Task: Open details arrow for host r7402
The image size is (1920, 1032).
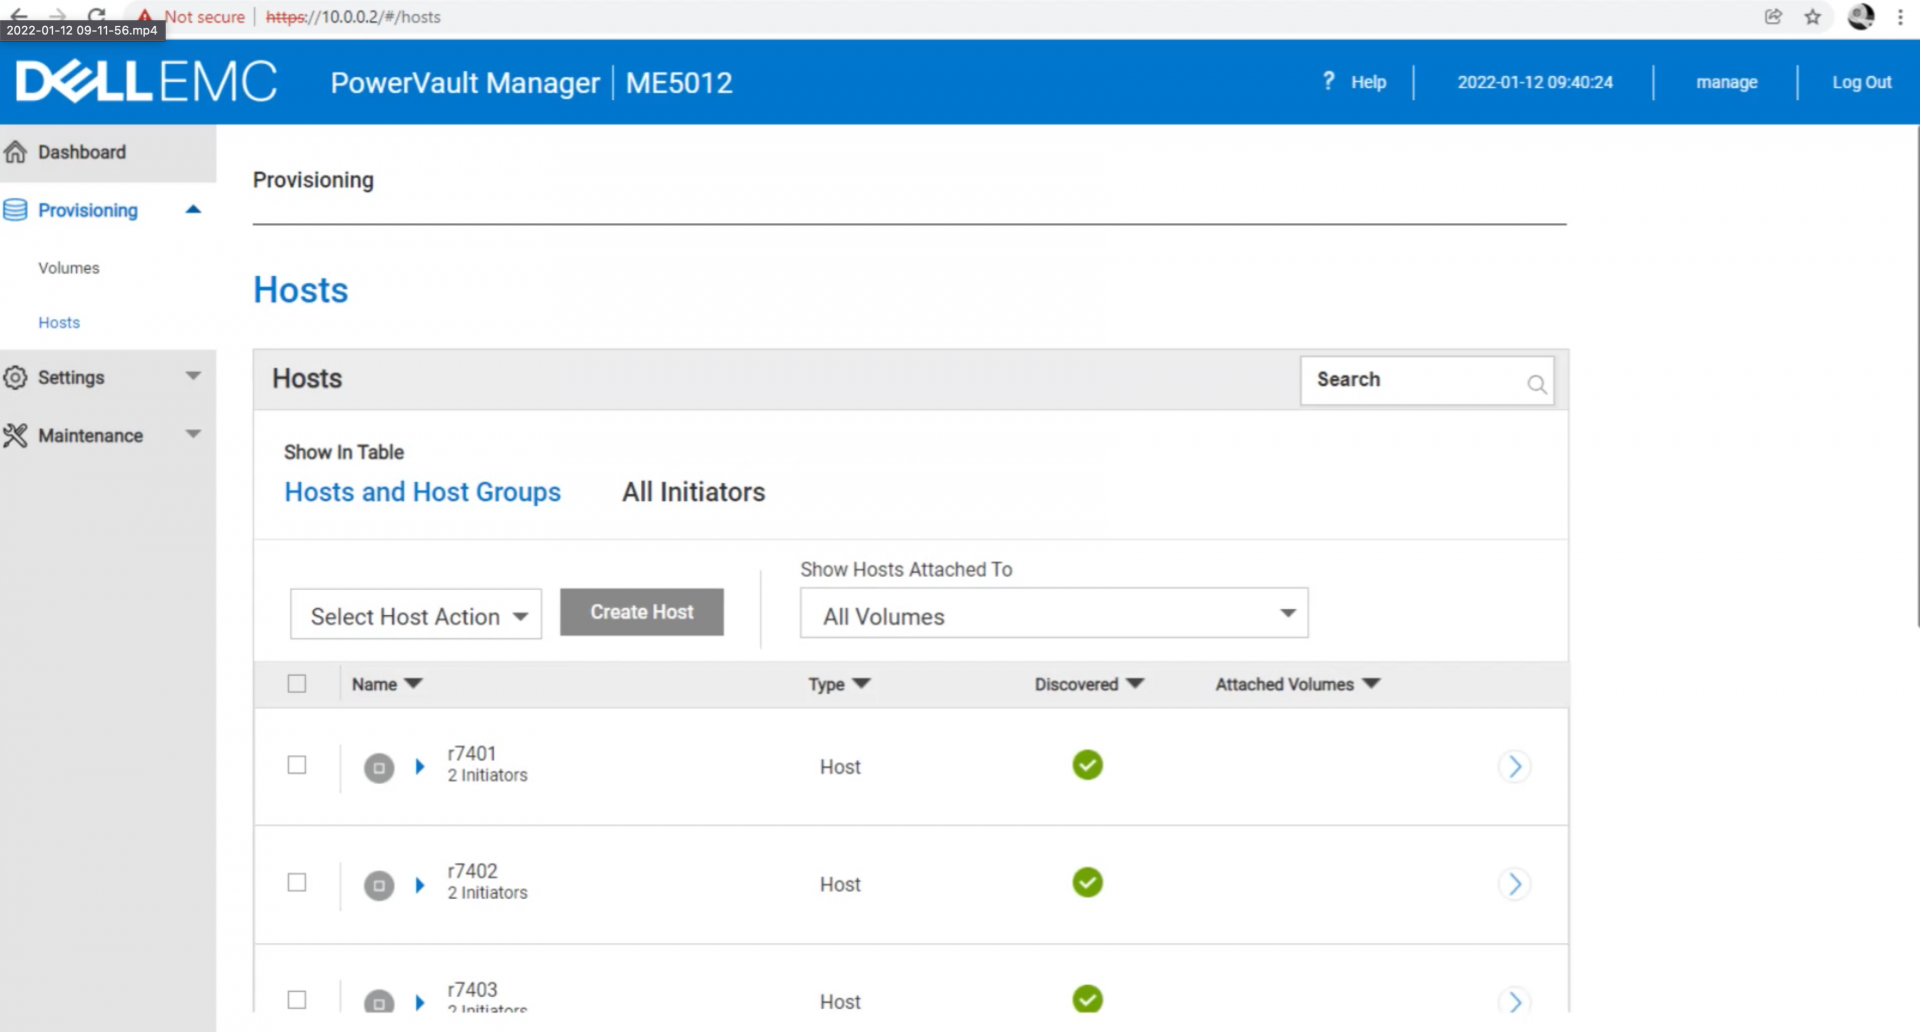Action: pos(1514,884)
